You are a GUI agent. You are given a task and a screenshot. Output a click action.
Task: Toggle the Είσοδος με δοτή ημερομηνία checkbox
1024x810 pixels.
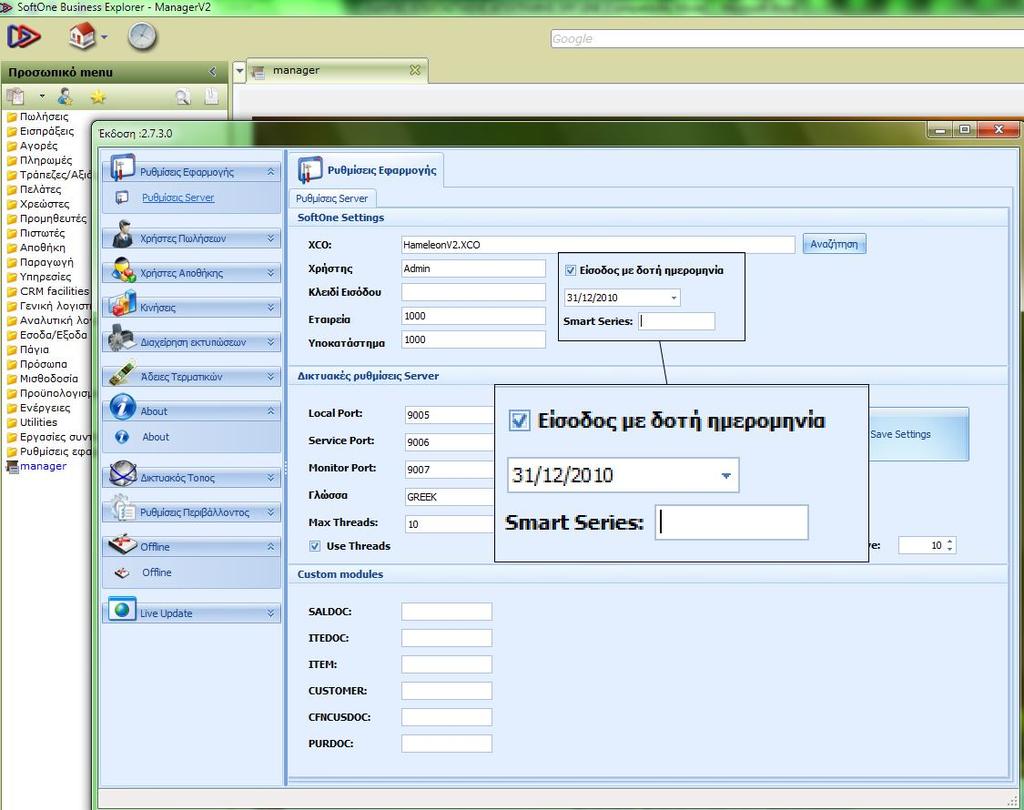tap(571, 270)
